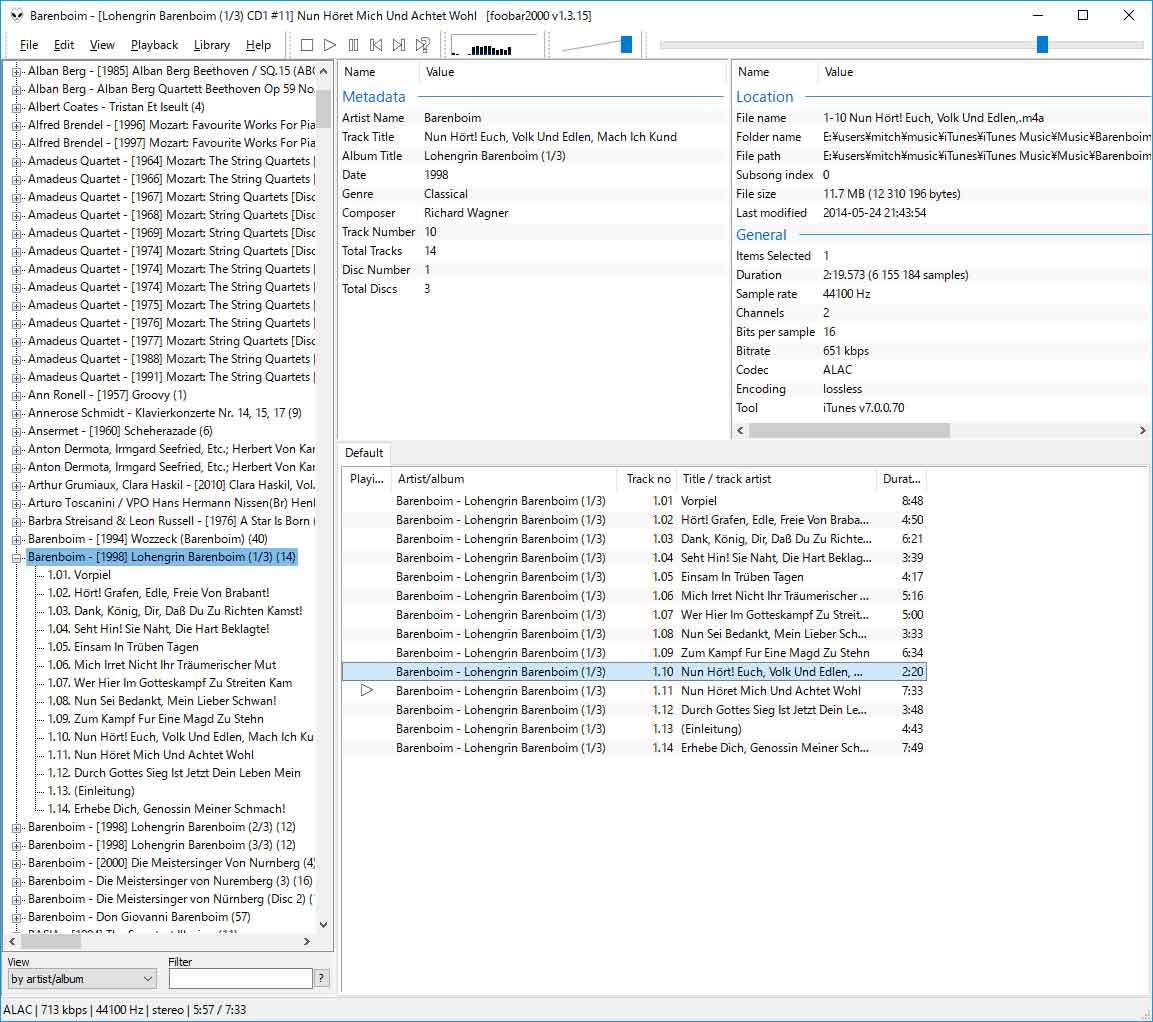Click Composer value Richard Wagner

pyautogui.click(x=466, y=213)
